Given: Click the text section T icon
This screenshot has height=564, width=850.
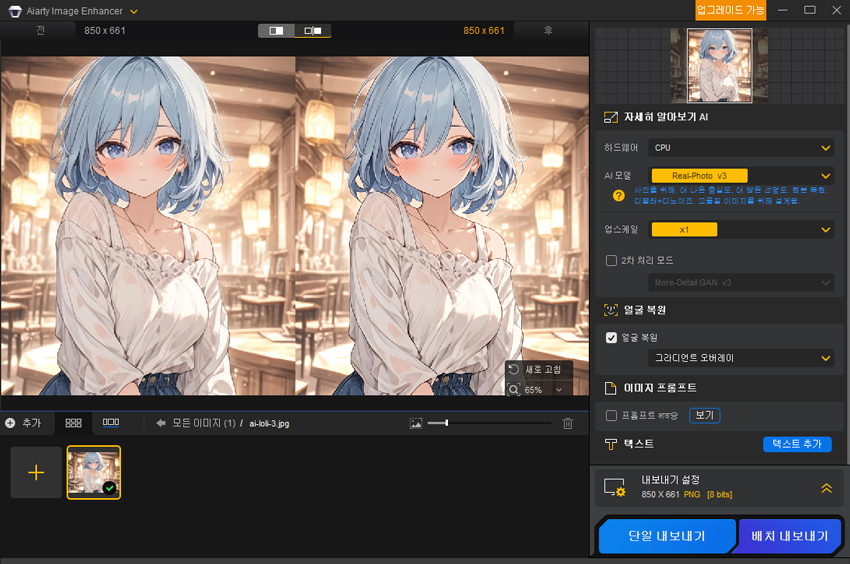Looking at the screenshot, I should [x=611, y=445].
